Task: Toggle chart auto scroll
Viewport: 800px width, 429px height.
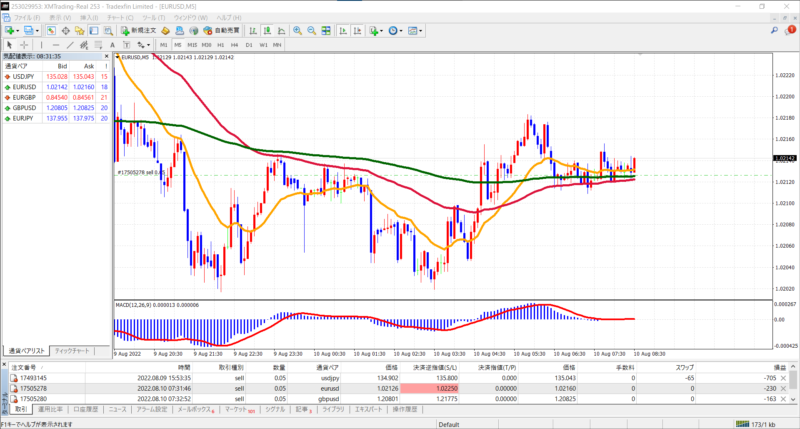Action: 343,31
